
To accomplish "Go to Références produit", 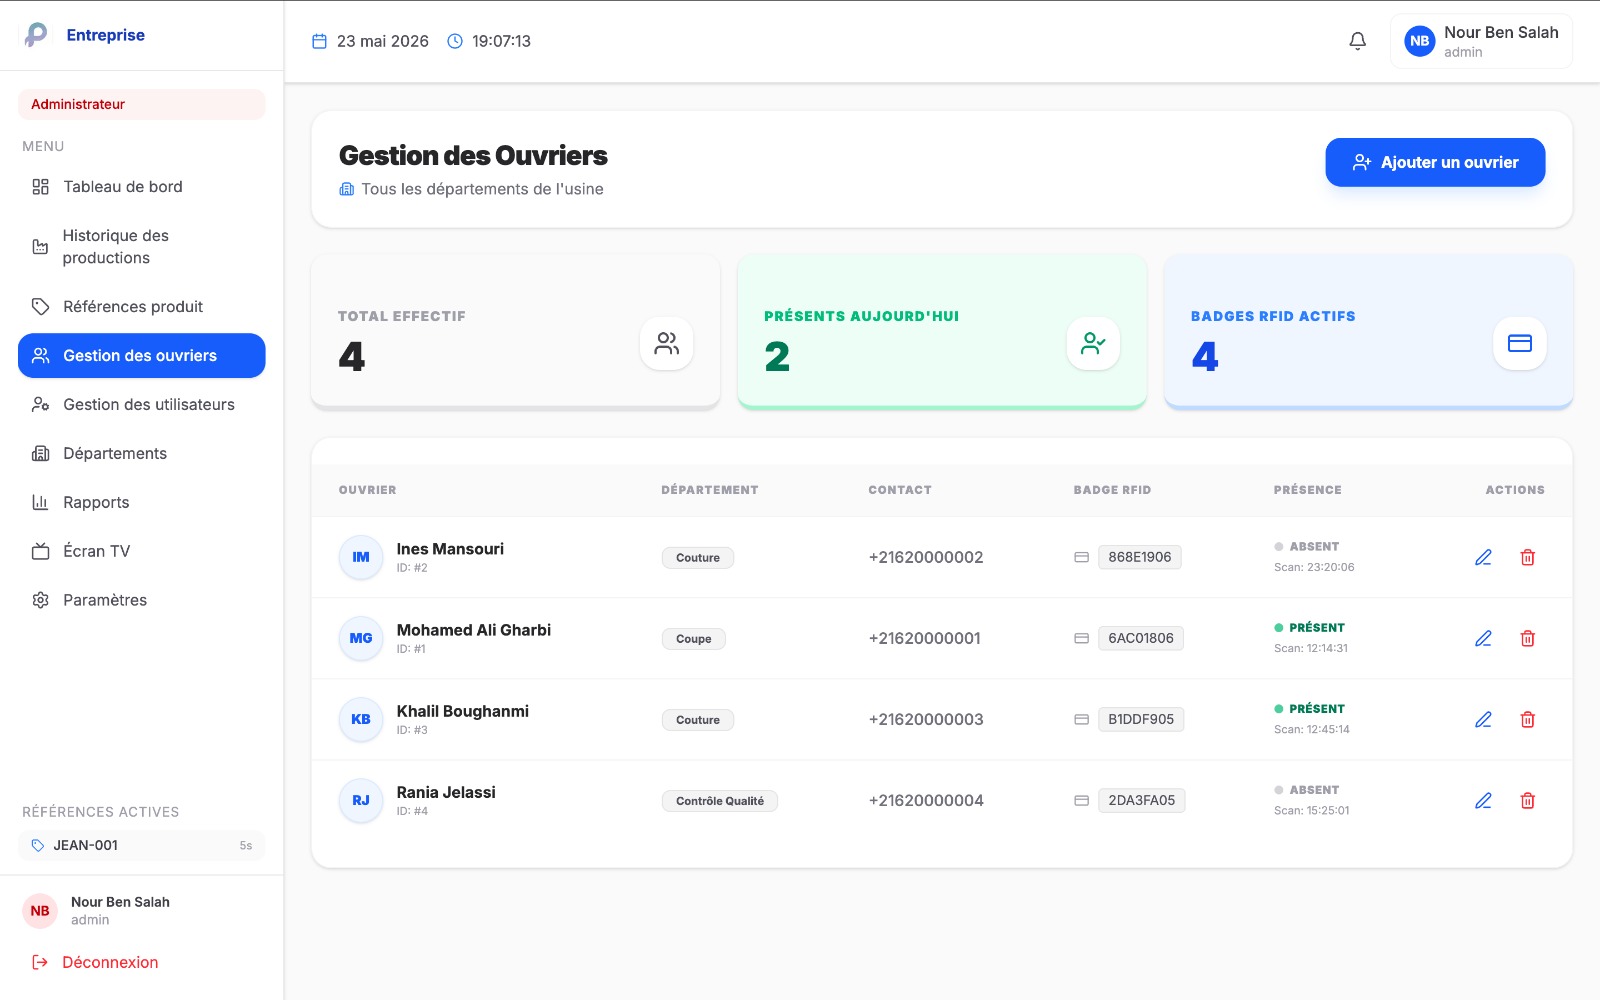I will click(x=141, y=307).
